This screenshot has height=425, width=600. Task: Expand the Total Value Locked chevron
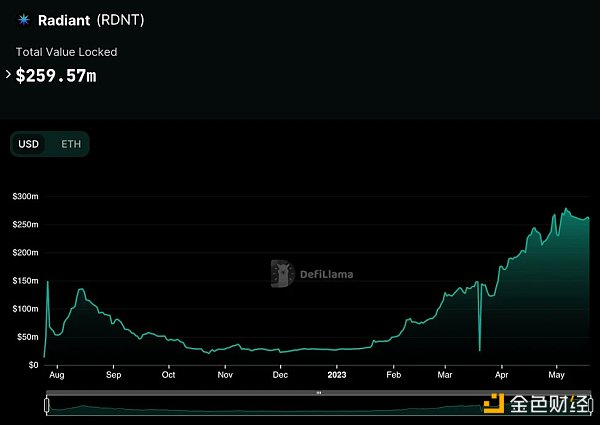pos(10,74)
